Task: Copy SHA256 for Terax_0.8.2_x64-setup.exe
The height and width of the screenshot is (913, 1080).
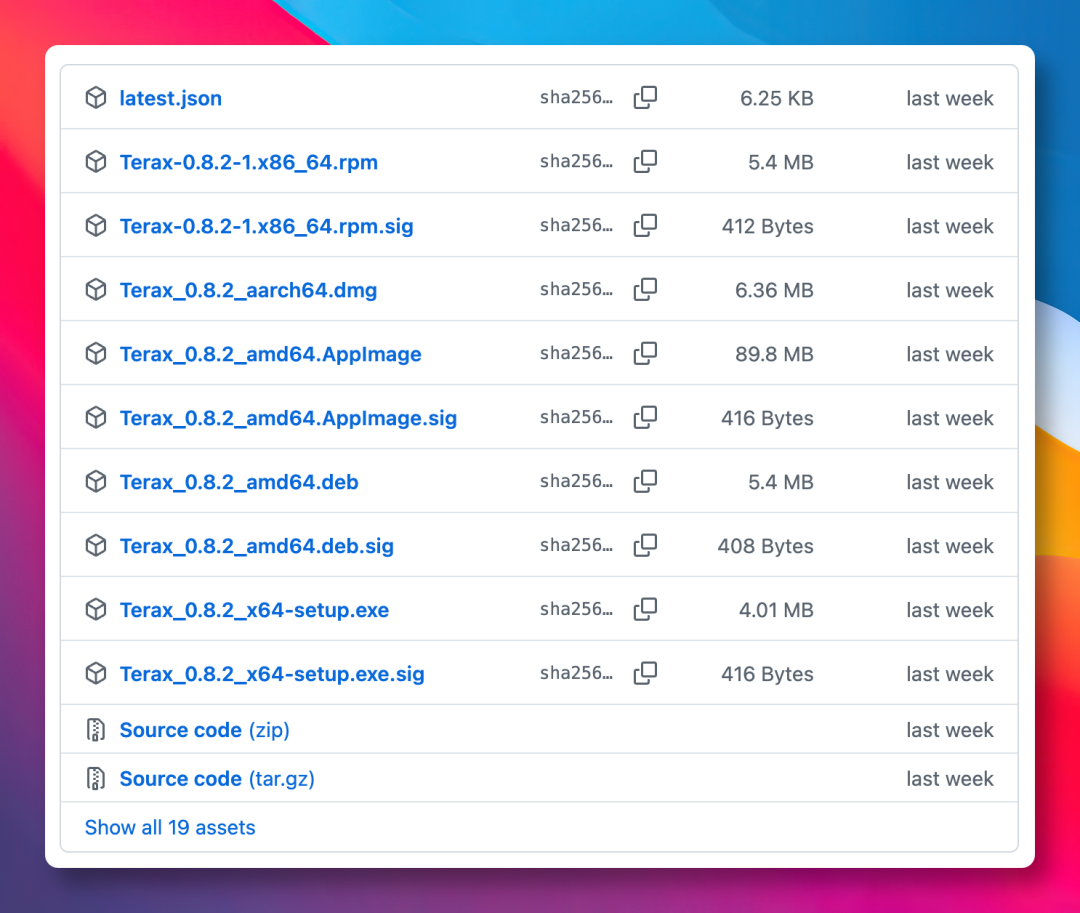Action: (x=645, y=610)
